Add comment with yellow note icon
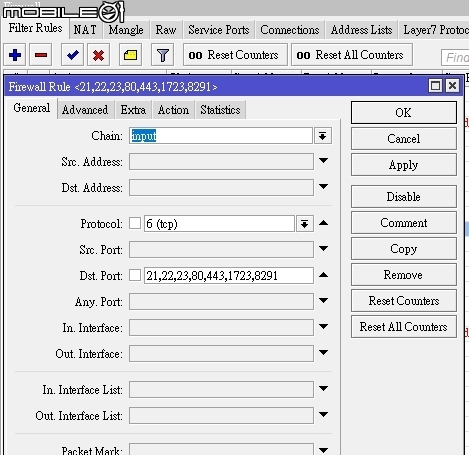Image resolution: width=469 pixels, height=455 pixels. 130,55
